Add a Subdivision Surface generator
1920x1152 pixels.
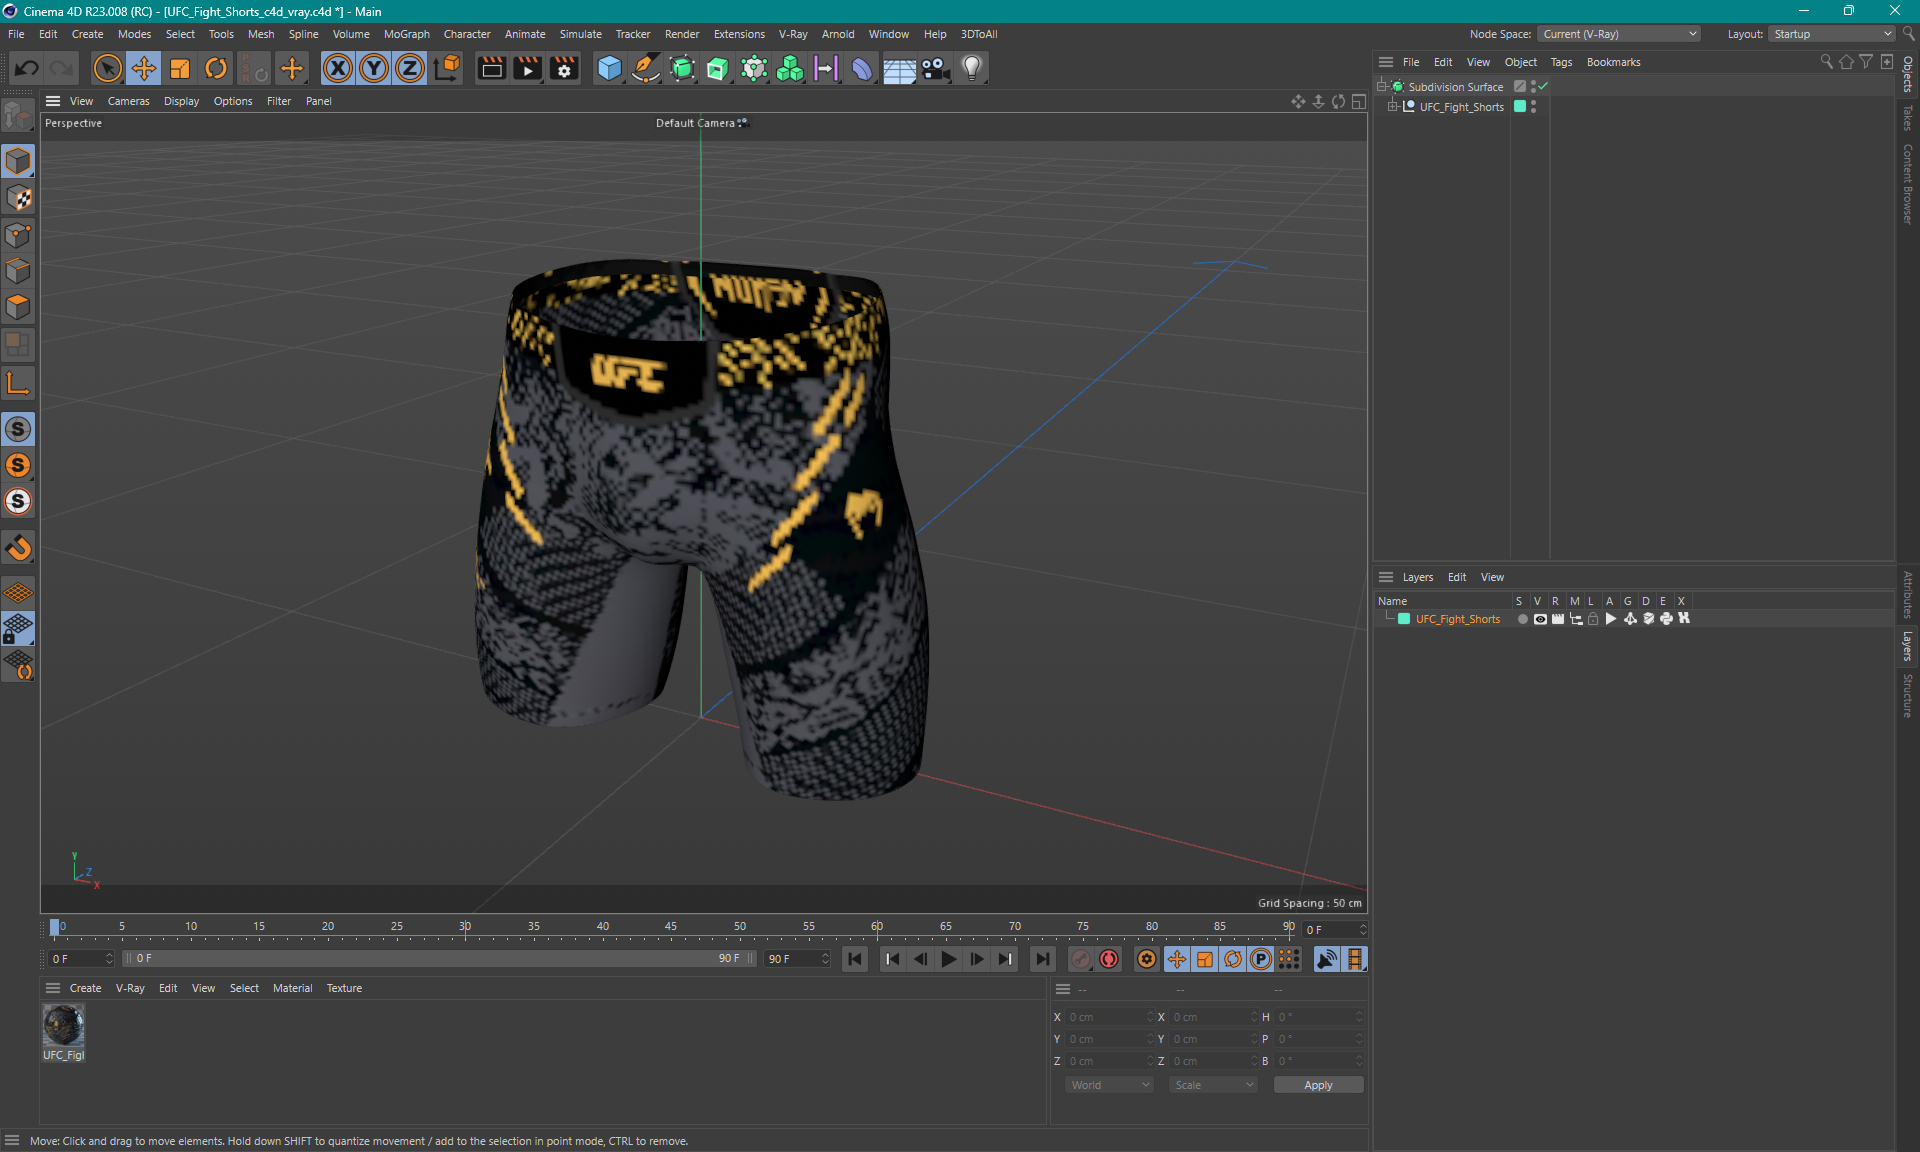click(x=682, y=68)
